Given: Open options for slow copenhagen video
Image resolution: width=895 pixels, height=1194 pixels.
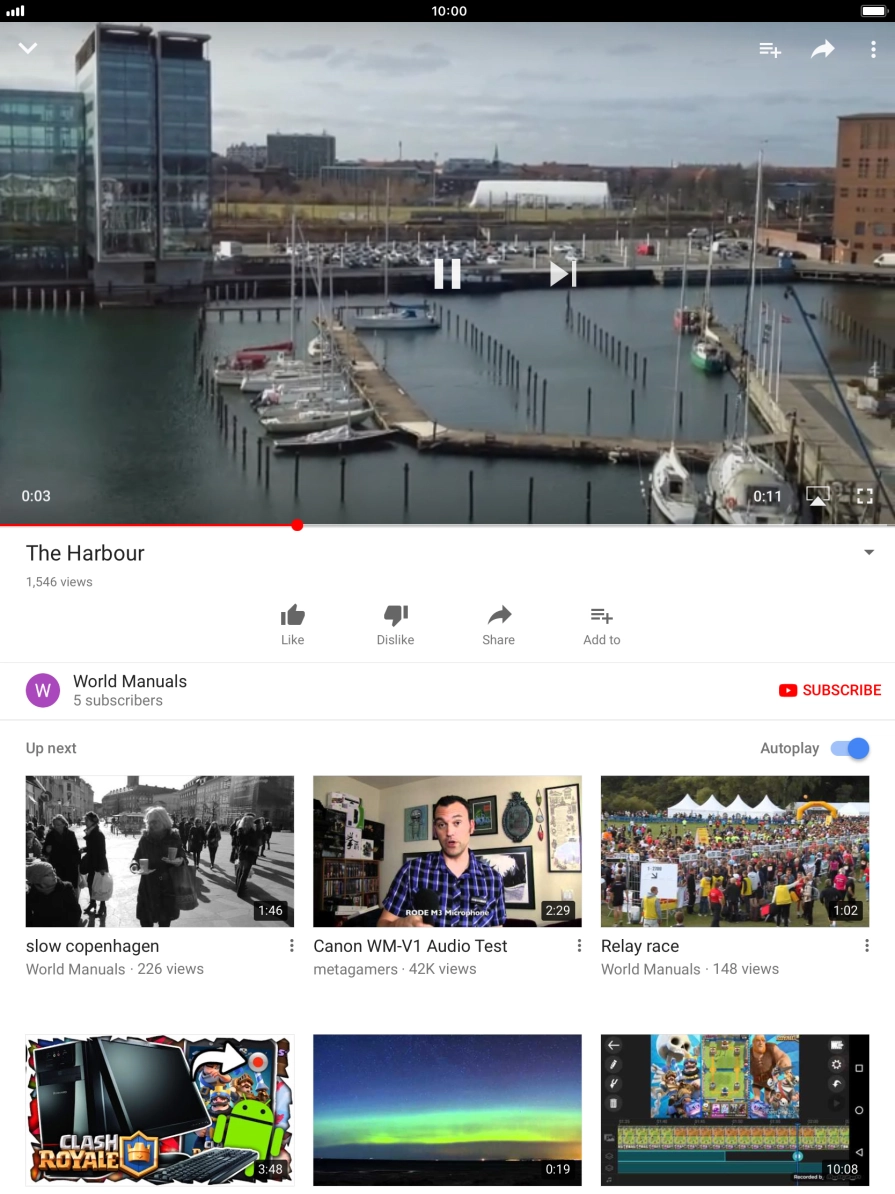Looking at the screenshot, I should pyautogui.click(x=292, y=946).
